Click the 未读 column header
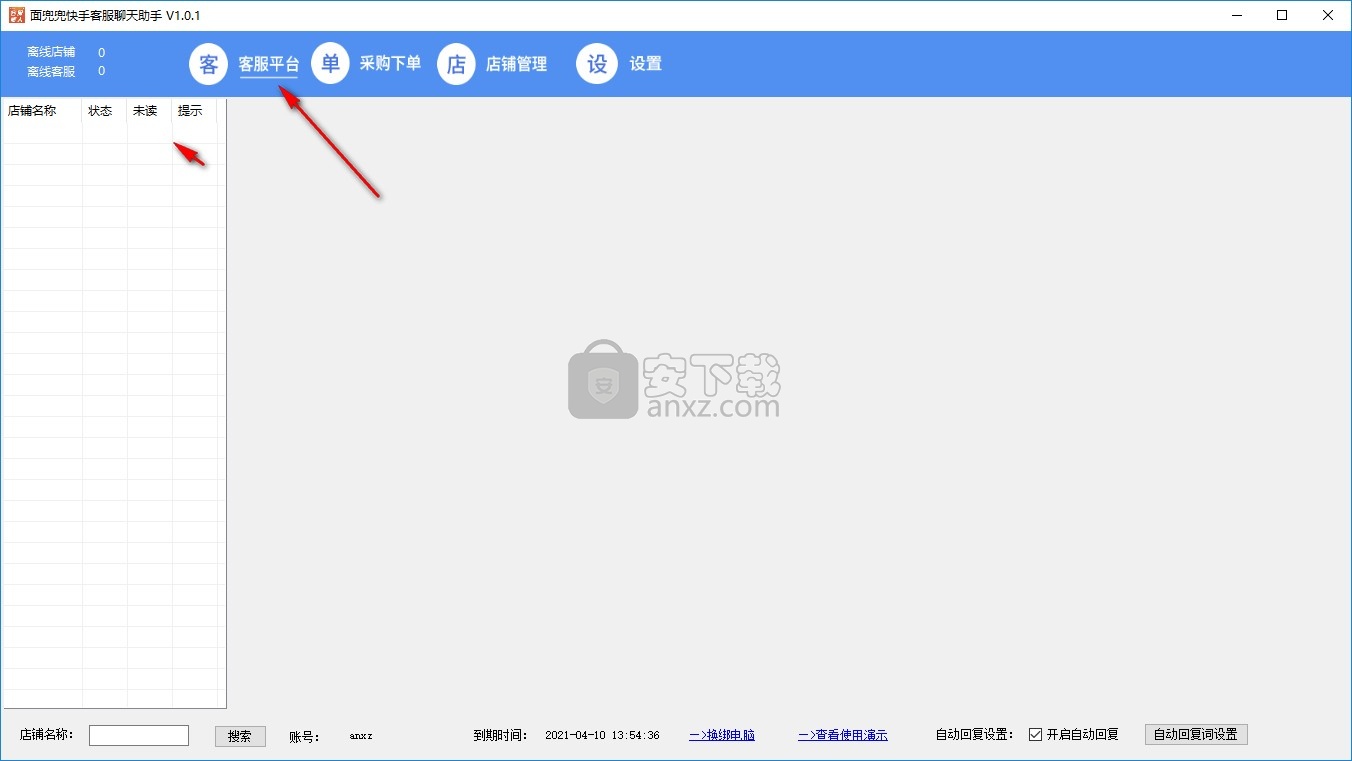This screenshot has height=761, width=1352. pyautogui.click(x=150, y=111)
